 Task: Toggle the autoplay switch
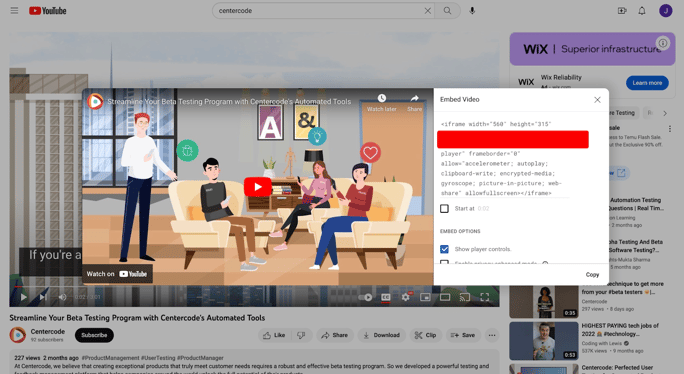coord(366,297)
